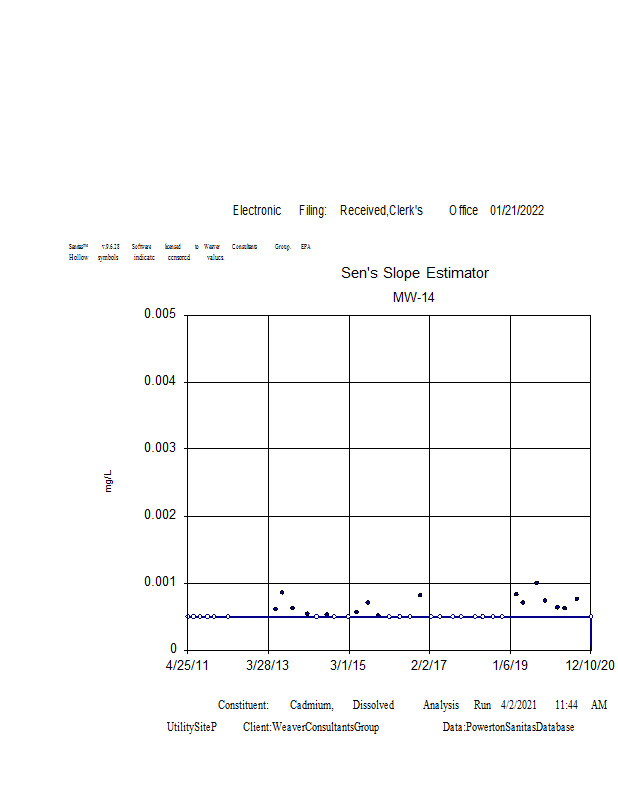Screen dimensions: 618x800
Task: Select the 3/28/13 x-axis date label
Action: (268, 665)
